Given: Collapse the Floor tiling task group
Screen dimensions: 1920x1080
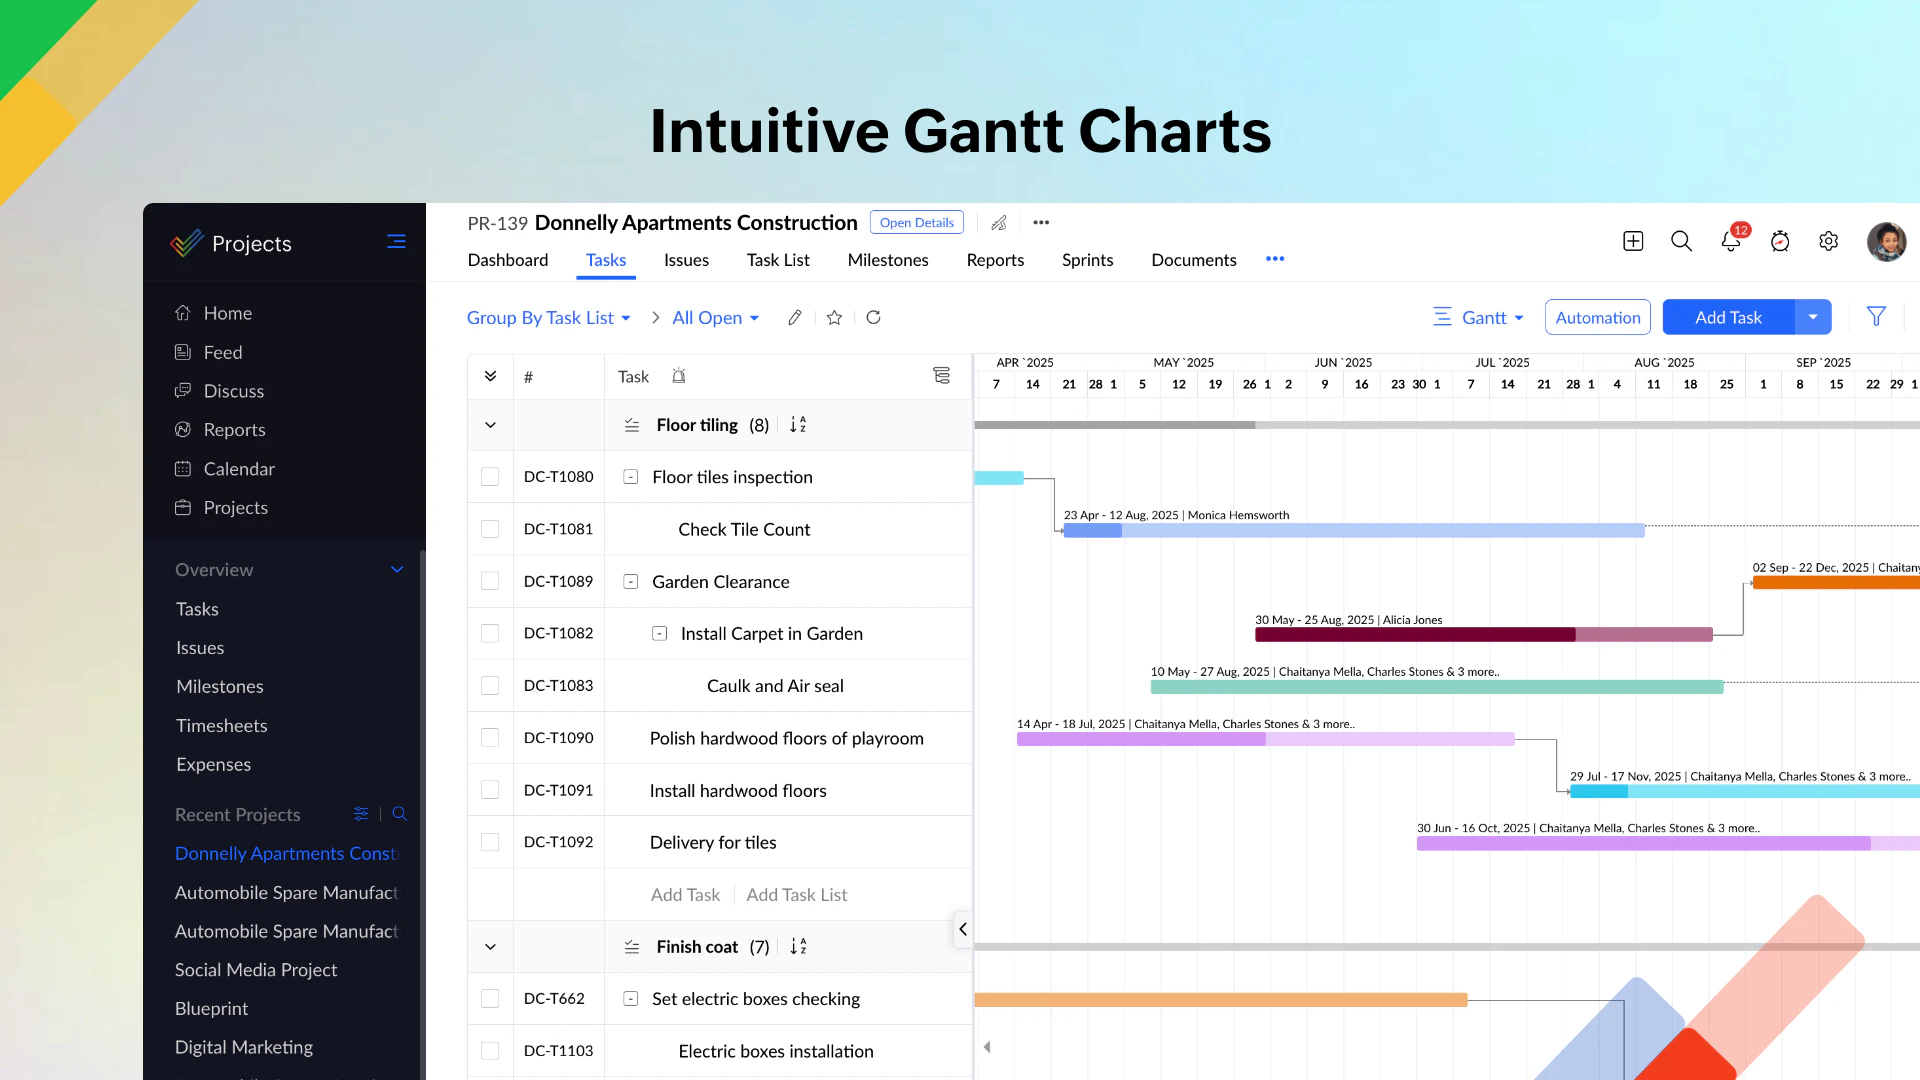Looking at the screenshot, I should point(490,424).
